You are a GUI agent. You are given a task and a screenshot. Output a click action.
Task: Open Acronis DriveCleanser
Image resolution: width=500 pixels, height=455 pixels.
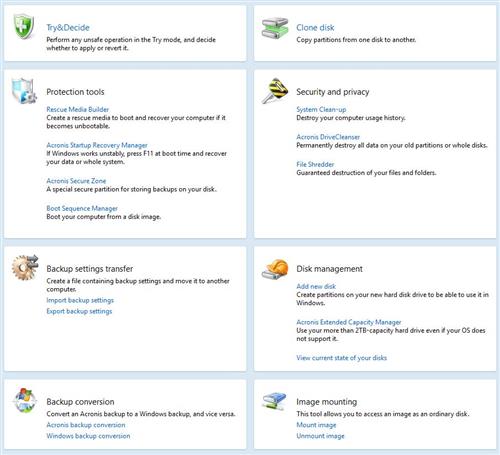(x=328, y=137)
